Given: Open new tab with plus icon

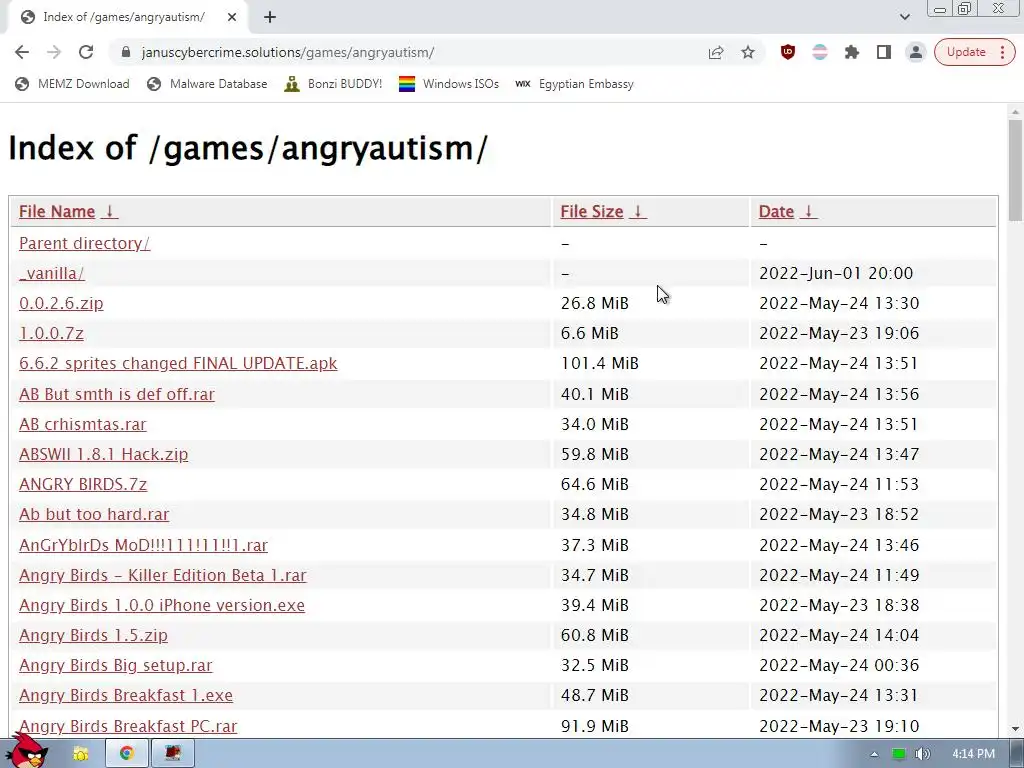Looking at the screenshot, I should click(x=270, y=17).
